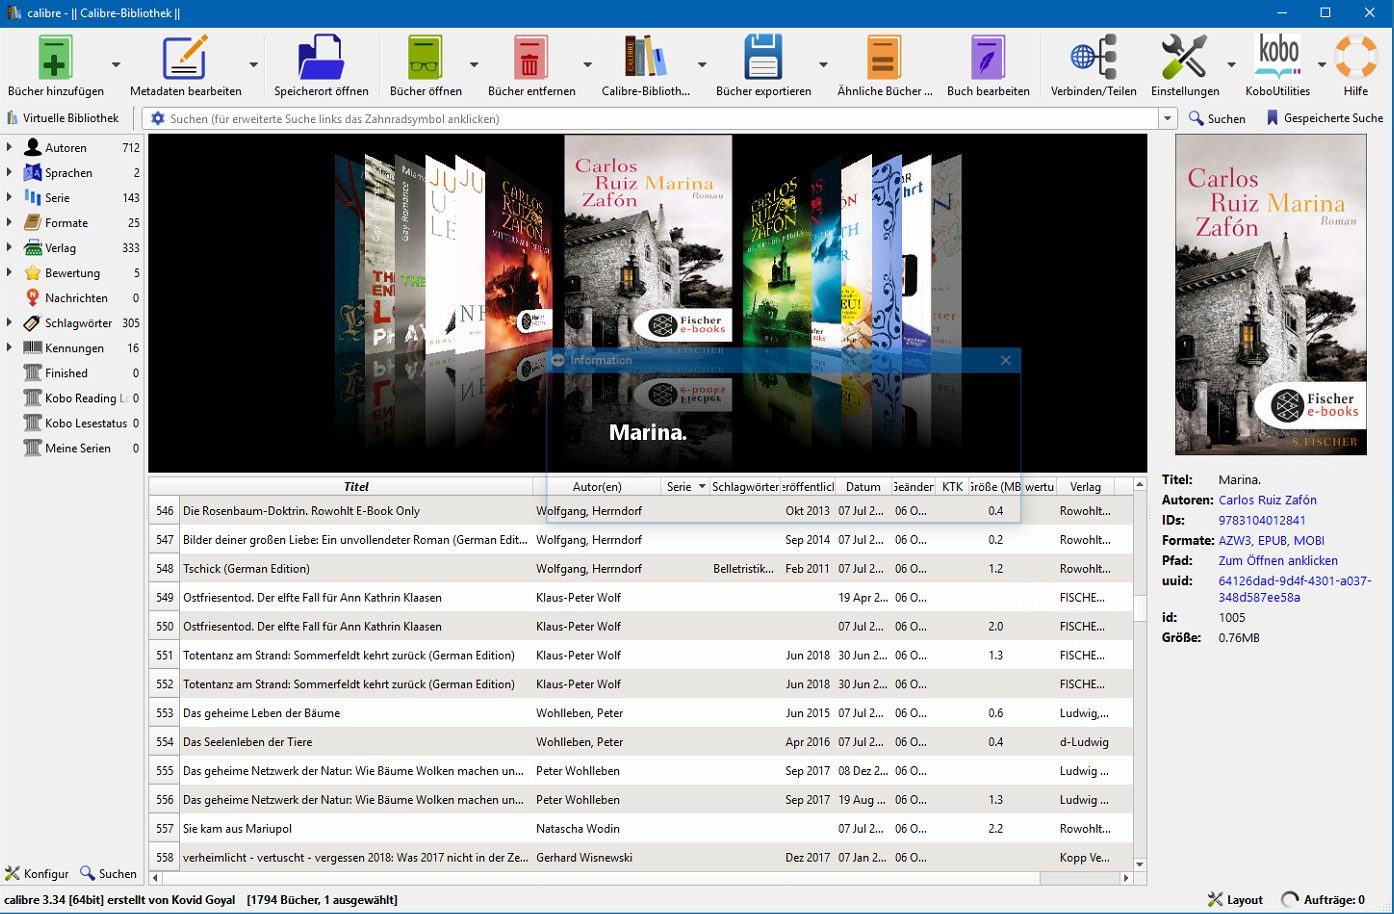1394x914 pixels.
Task: Select row Das Seelenleben der Tiere
Action: 641,742
